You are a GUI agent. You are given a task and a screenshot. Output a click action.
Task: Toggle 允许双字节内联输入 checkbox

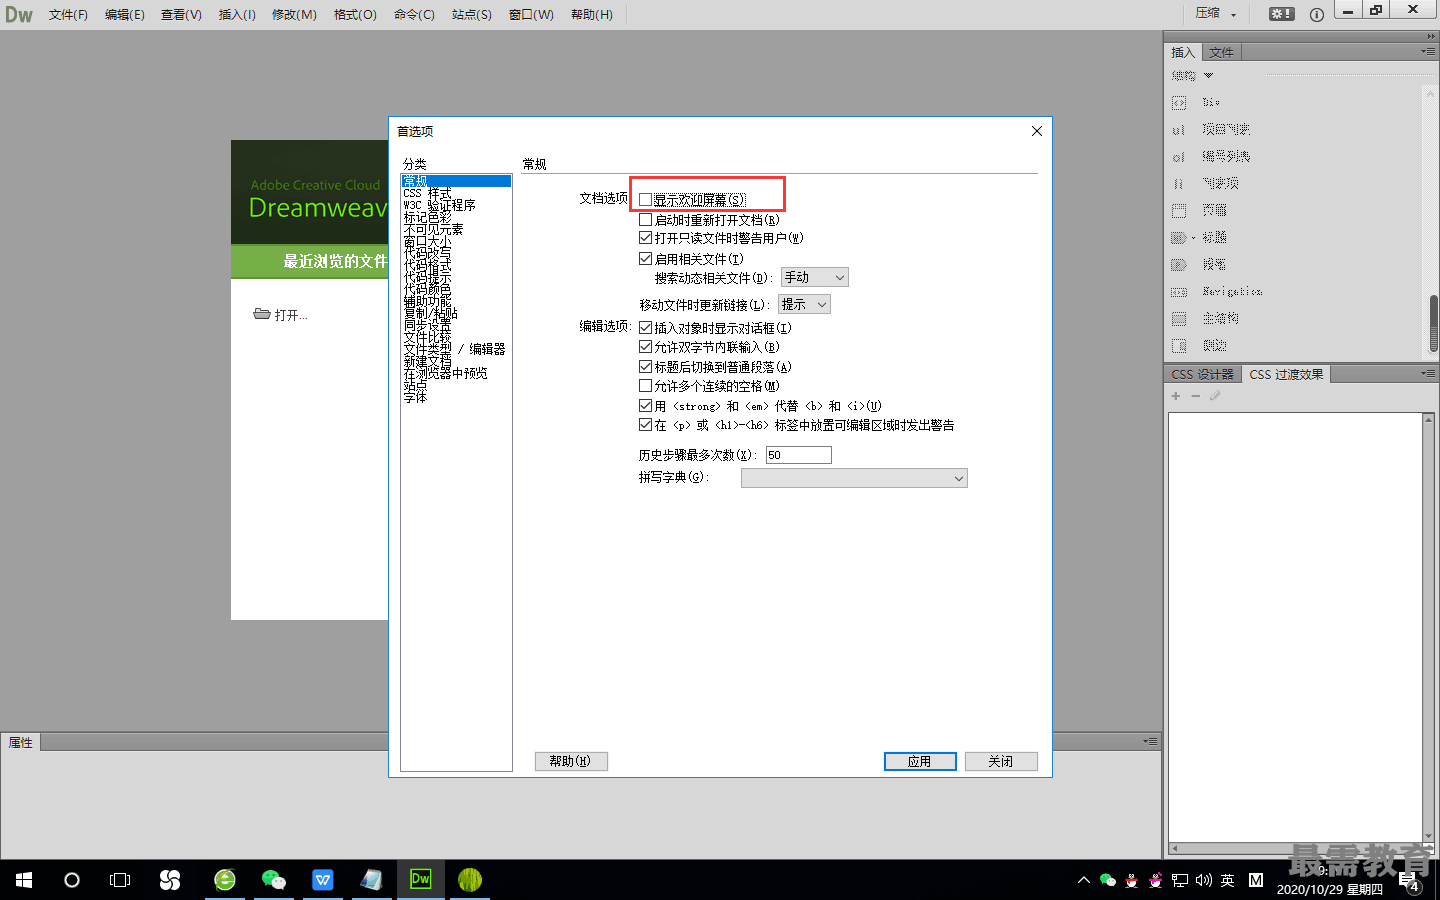pyautogui.click(x=646, y=346)
